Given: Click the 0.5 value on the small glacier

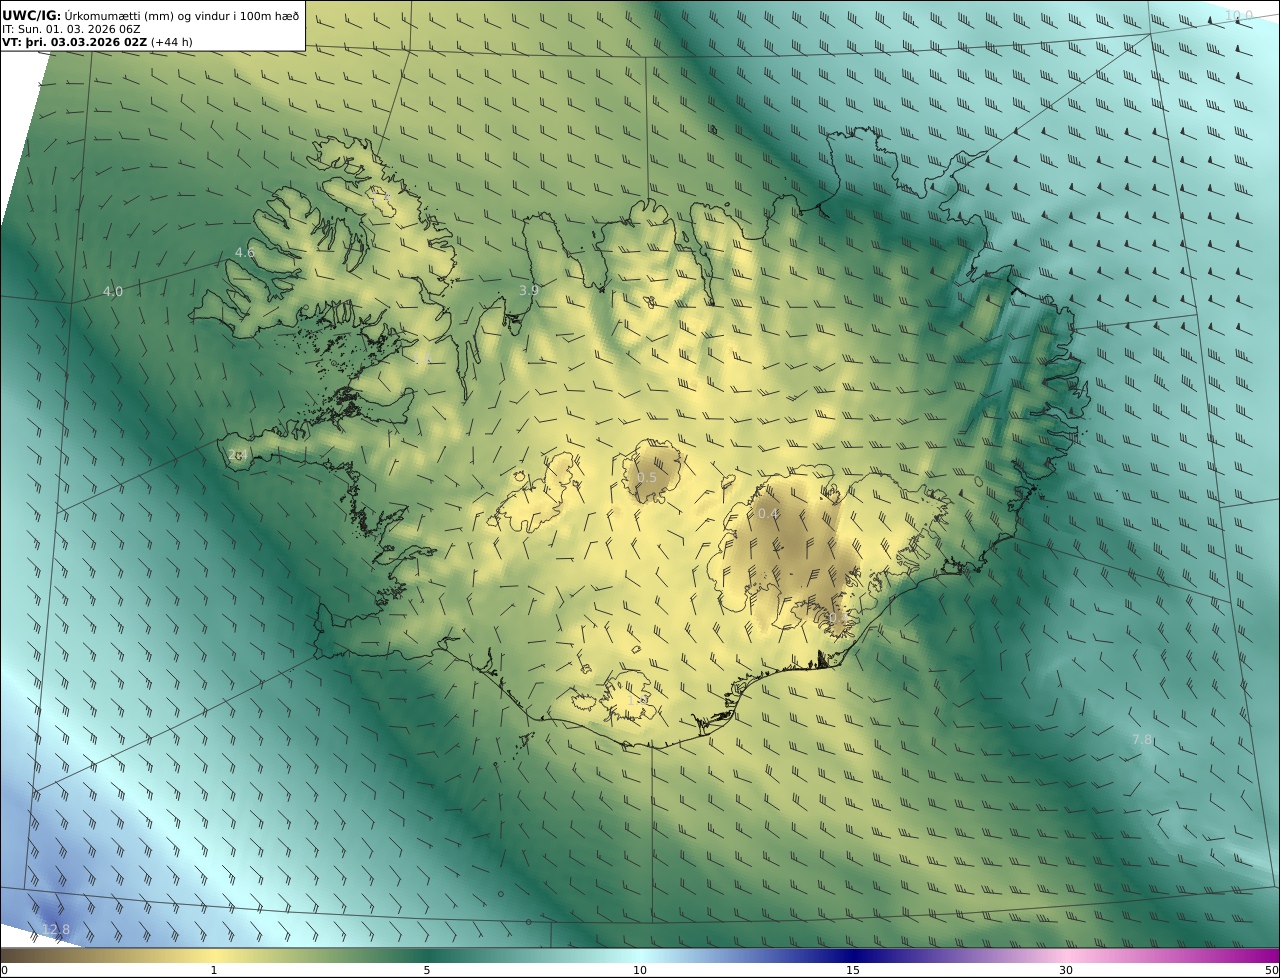Looking at the screenshot, I should point(647,478).
